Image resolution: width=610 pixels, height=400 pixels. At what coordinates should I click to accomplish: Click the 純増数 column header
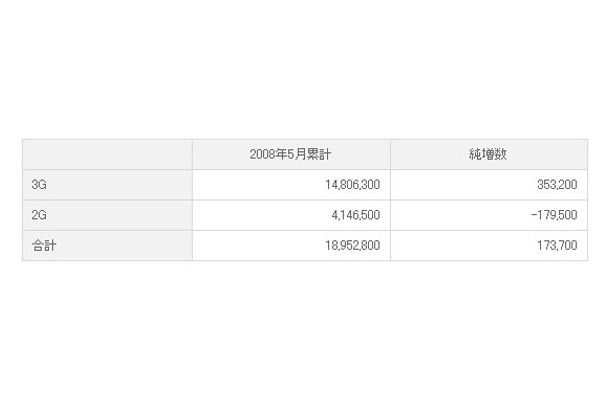488,154
